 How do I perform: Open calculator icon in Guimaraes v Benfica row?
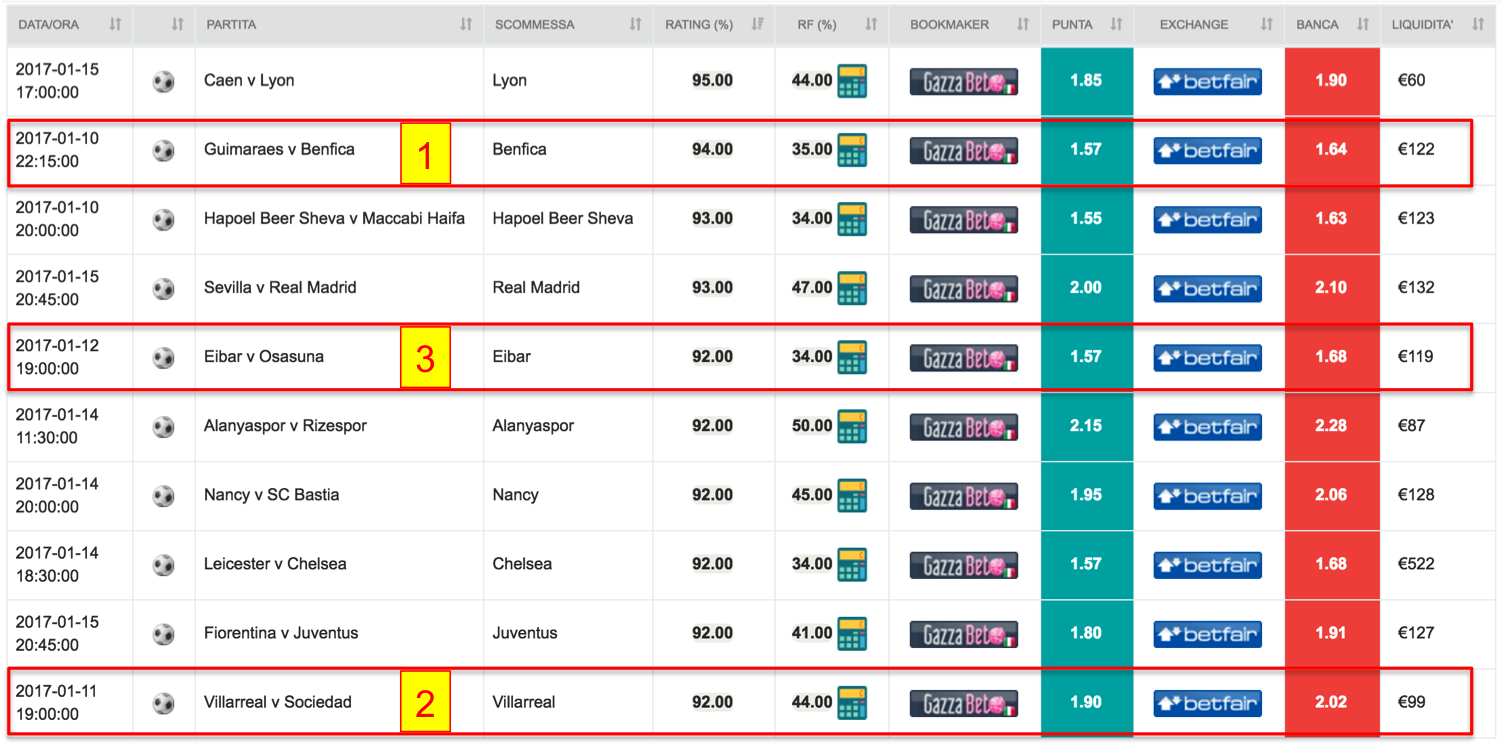click(x=852, y=150)
